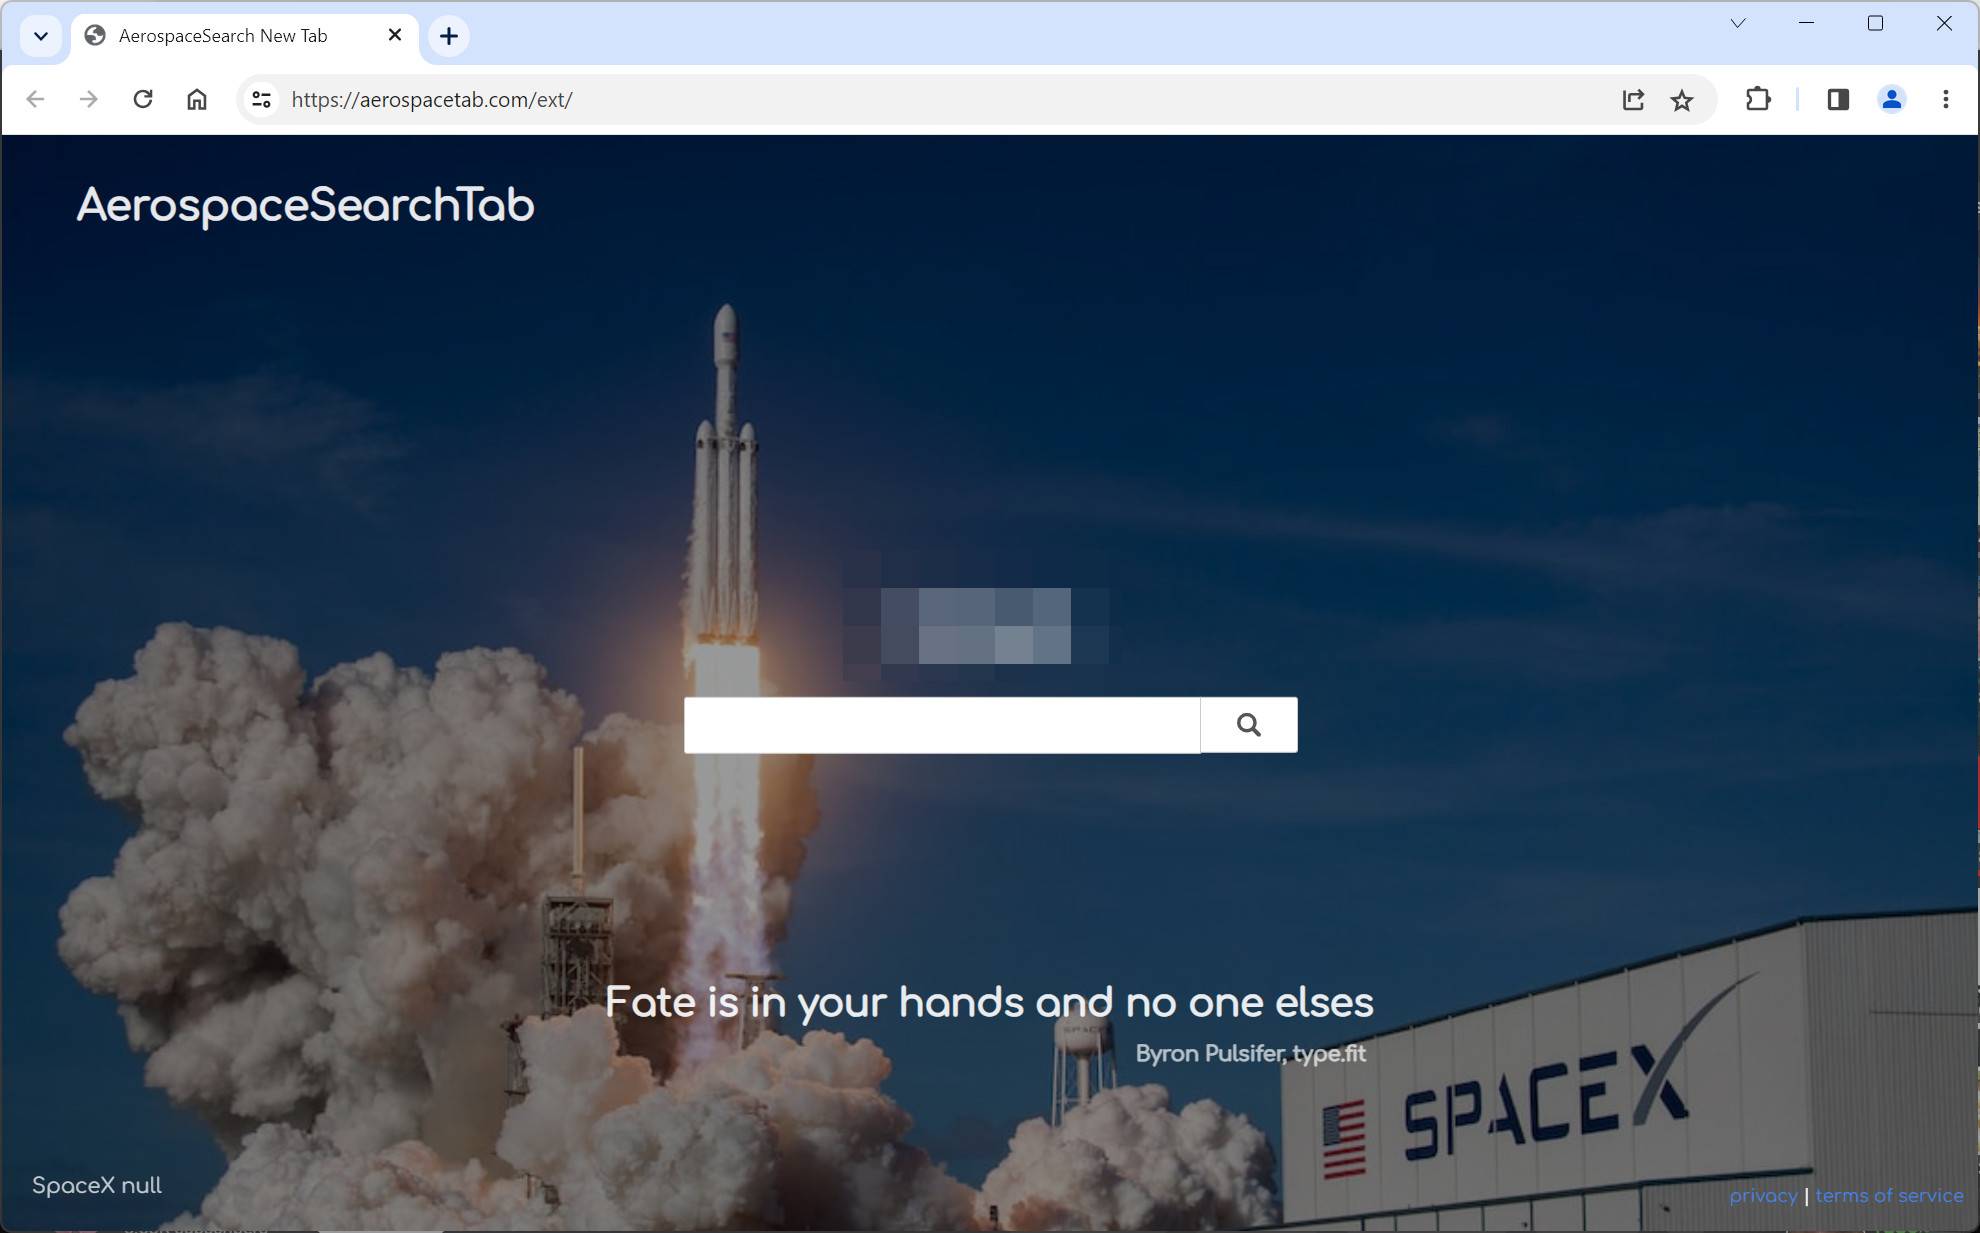Select the AerospaceSearch New Tab tab
This screenshot has width=1980, height=1233.
(222, 35)
